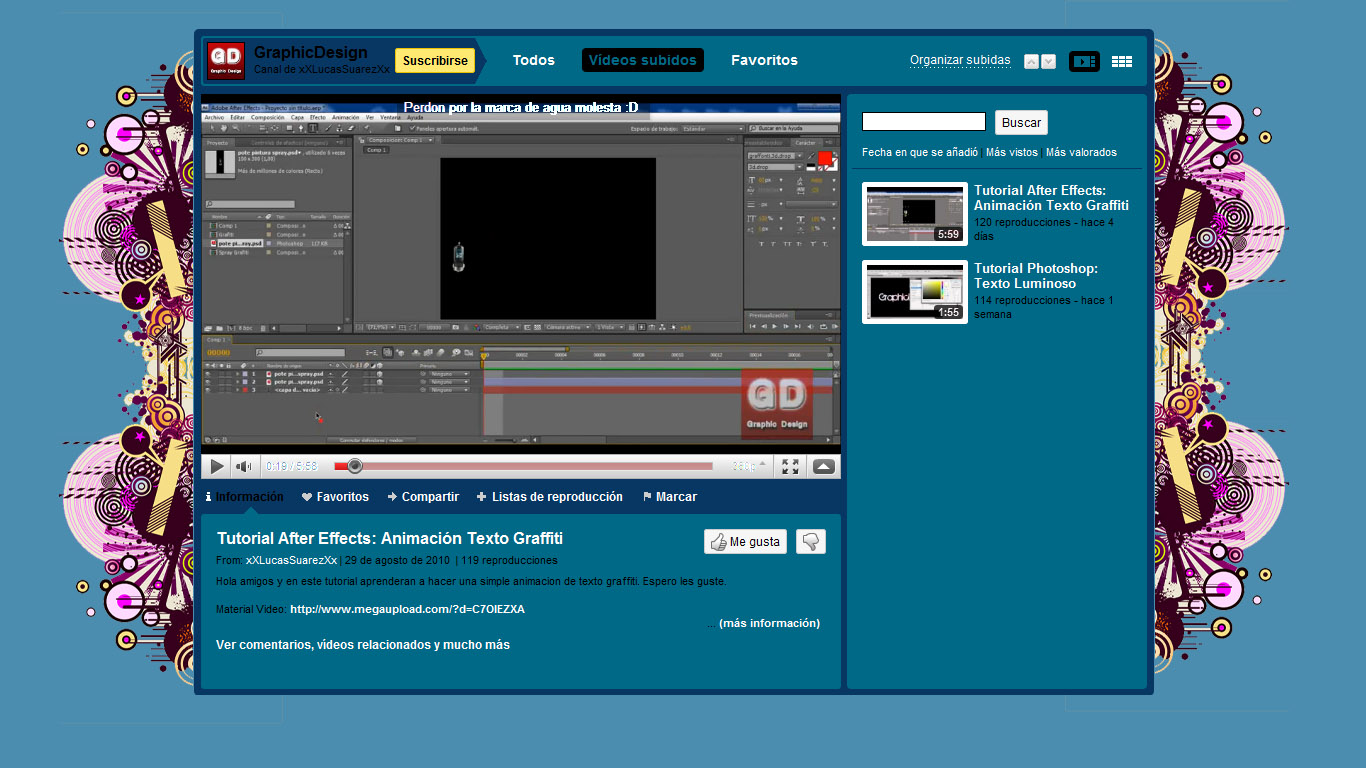Click the channel search input field

click(x=924, y=122)
